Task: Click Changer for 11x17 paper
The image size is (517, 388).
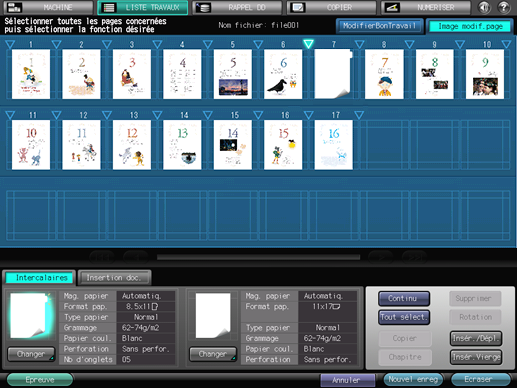Action: [213, 354]
